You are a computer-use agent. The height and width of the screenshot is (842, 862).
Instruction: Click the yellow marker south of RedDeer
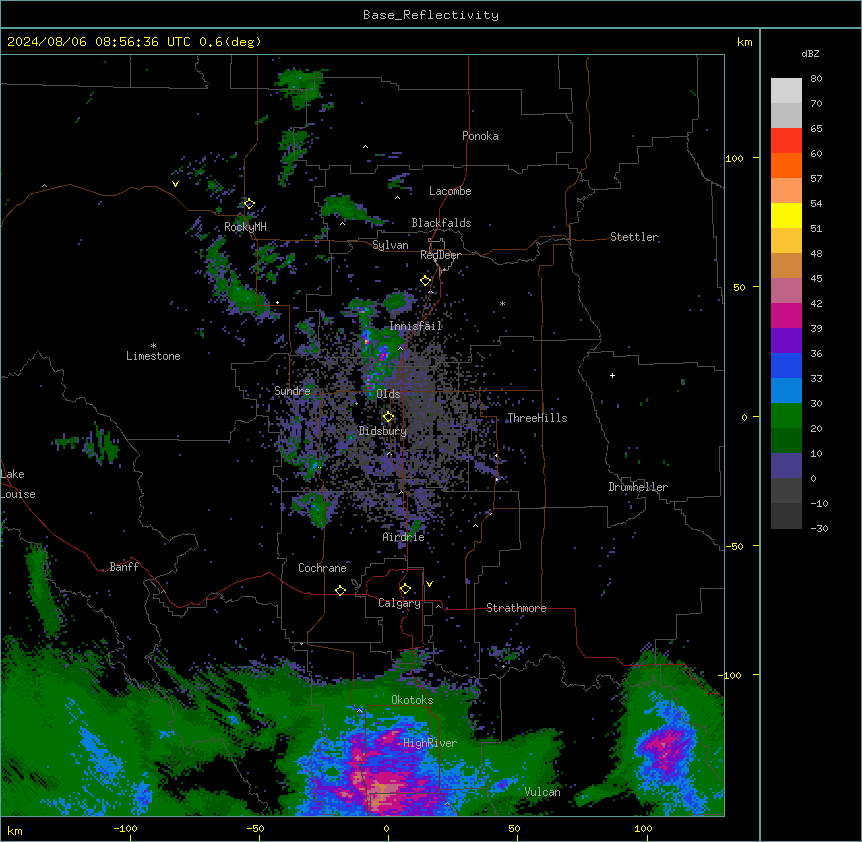pyautogui.click(x=426, y=281)
